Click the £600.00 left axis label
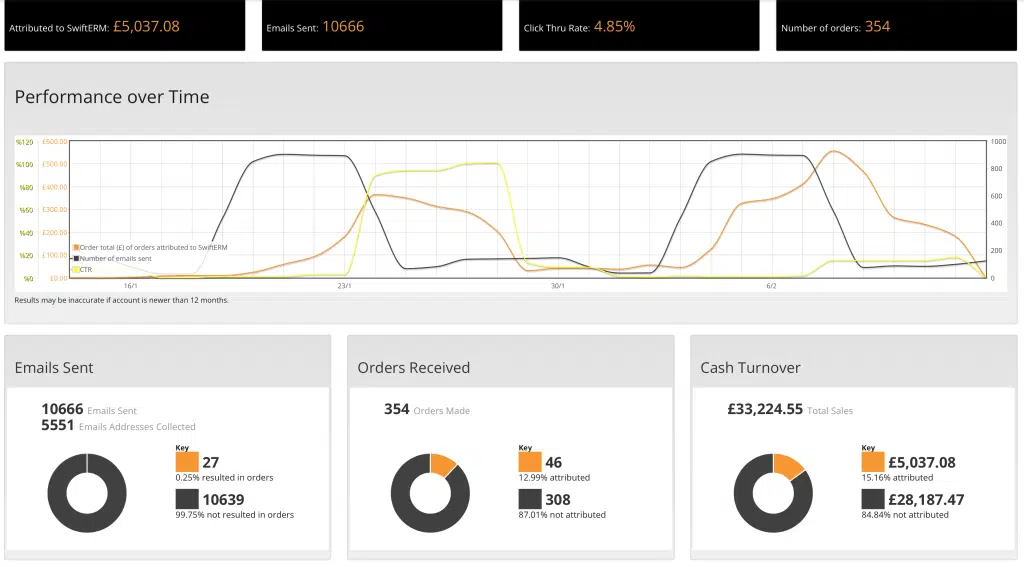 (54, 142)
